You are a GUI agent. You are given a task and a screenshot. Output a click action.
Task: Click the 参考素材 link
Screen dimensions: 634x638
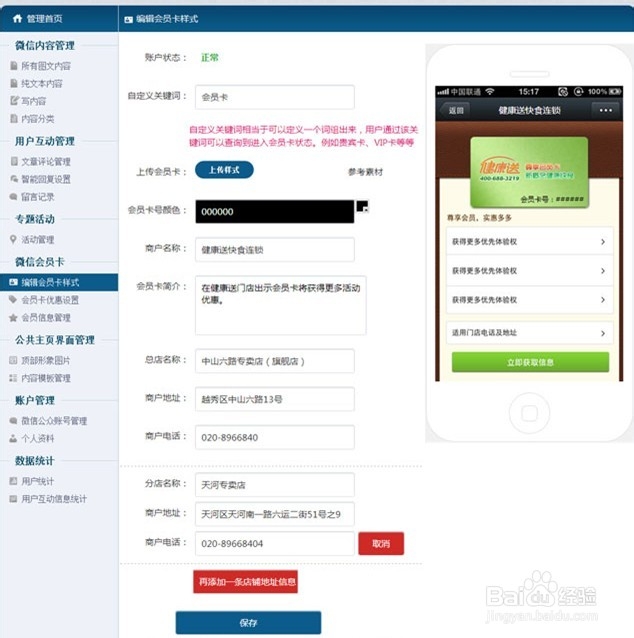(365, 172)
